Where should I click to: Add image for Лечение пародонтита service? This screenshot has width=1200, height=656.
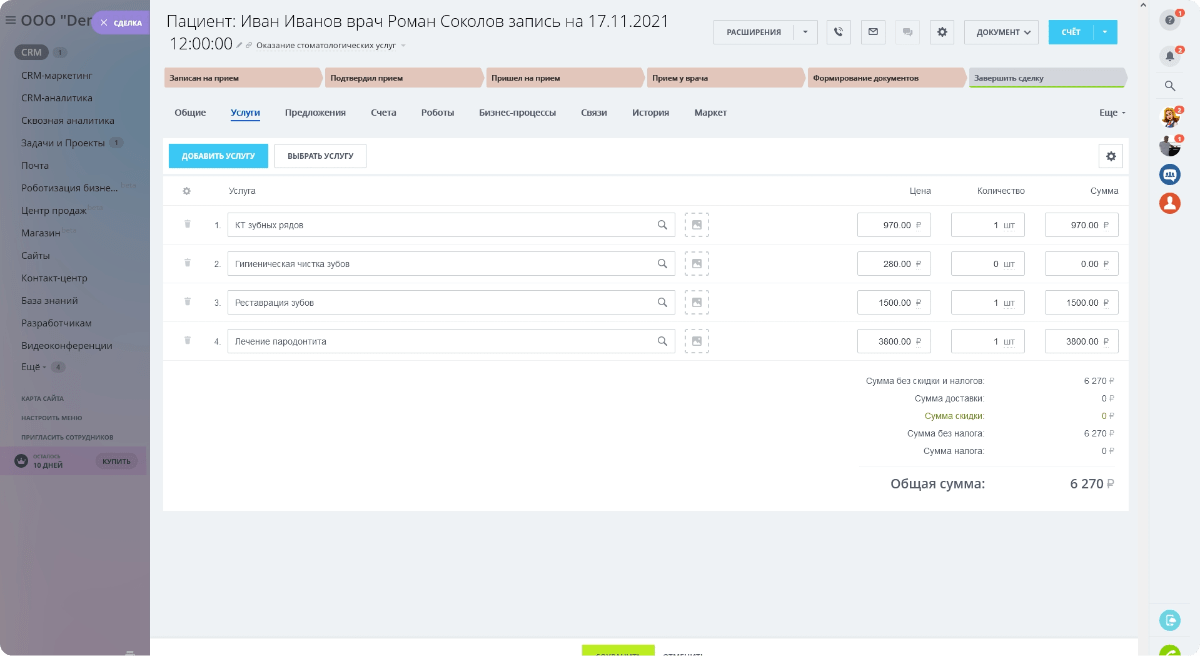pos(696,341)
